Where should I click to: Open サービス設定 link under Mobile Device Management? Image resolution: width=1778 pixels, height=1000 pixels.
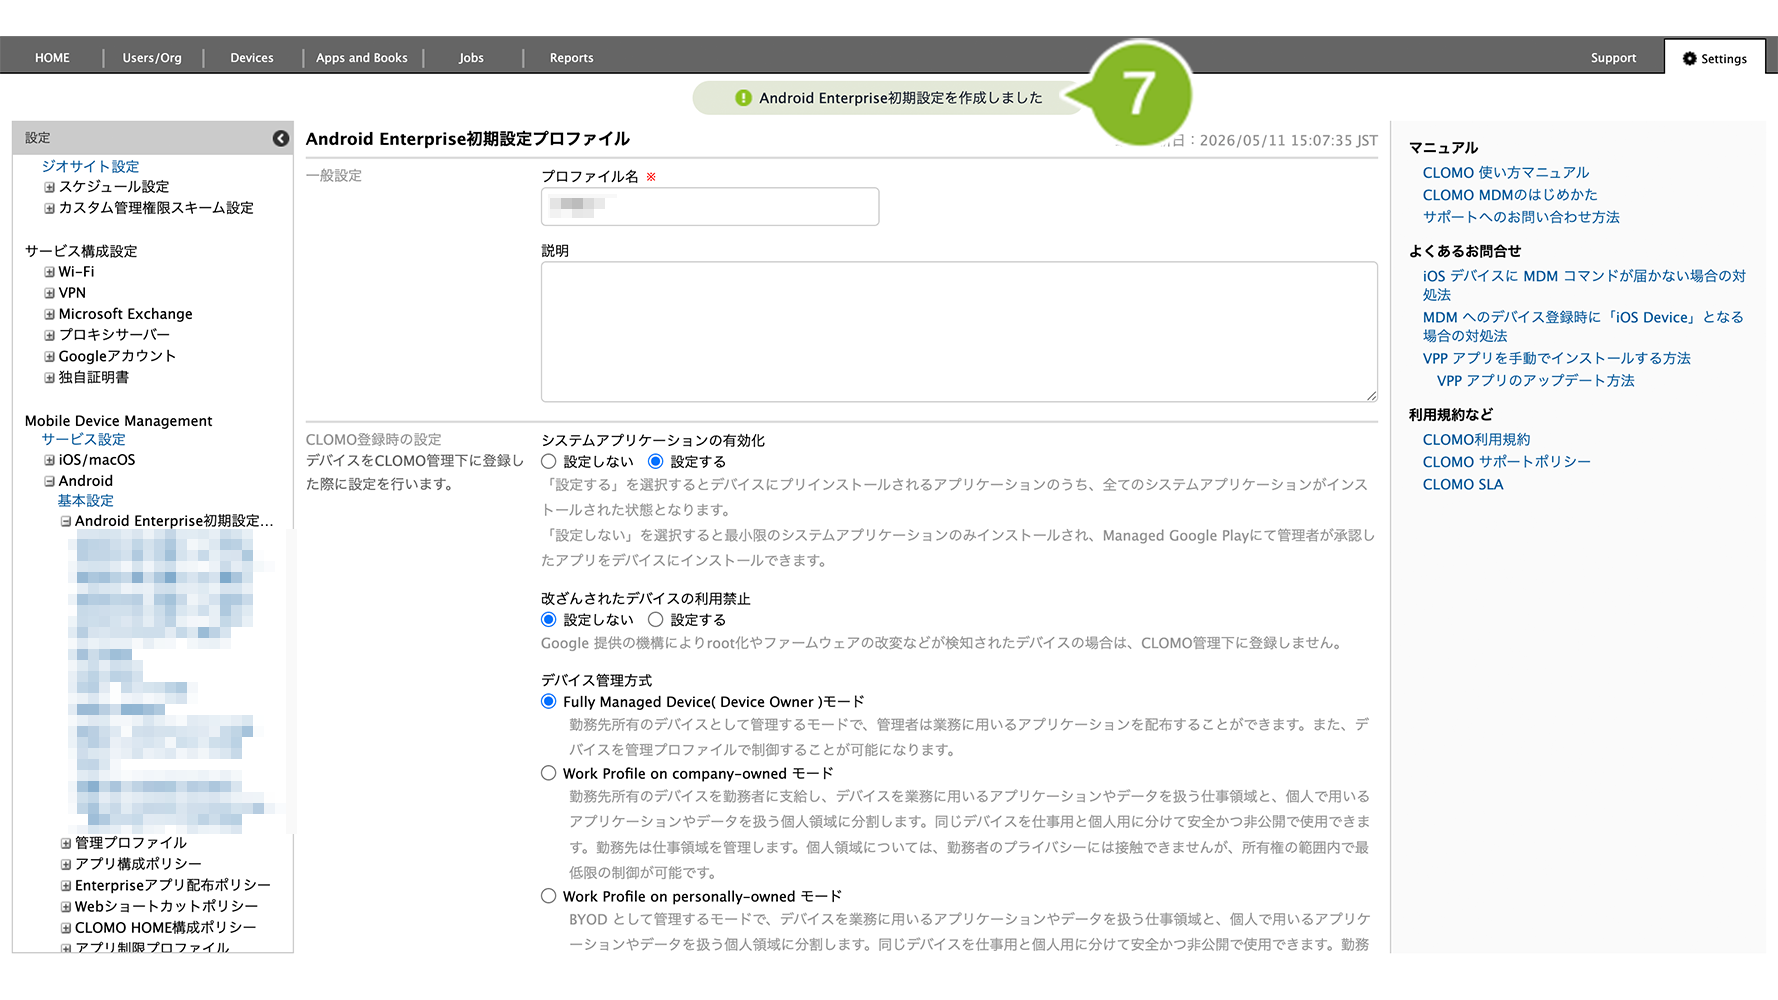pyautogui.click(x=83, y=439)
